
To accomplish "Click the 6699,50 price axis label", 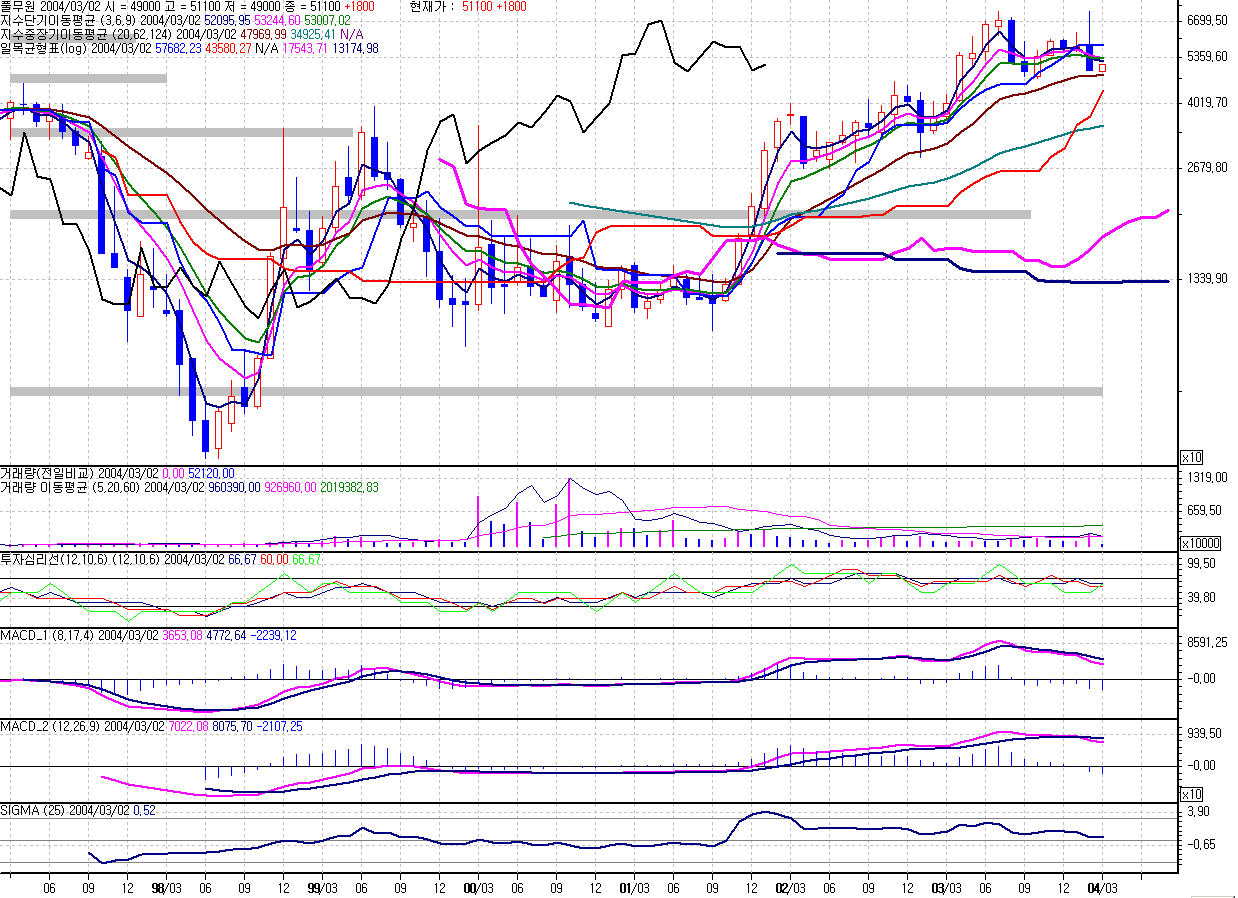I will click(1206, 20).
